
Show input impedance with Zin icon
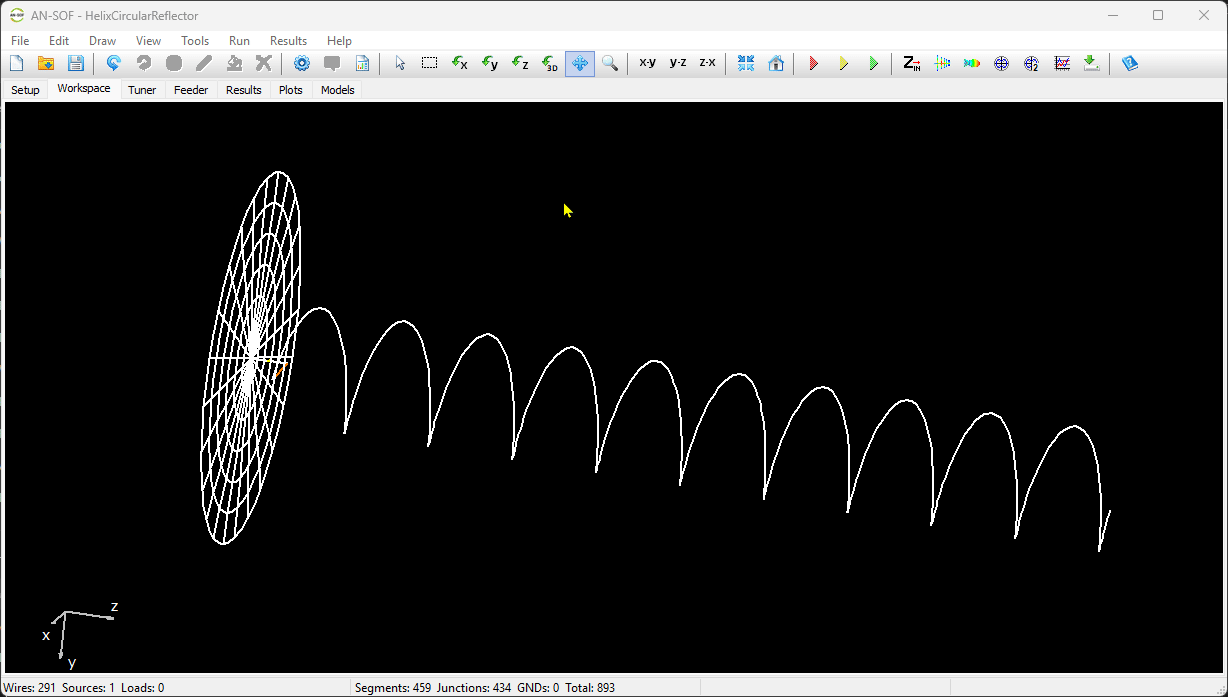[x=911, y=63]
